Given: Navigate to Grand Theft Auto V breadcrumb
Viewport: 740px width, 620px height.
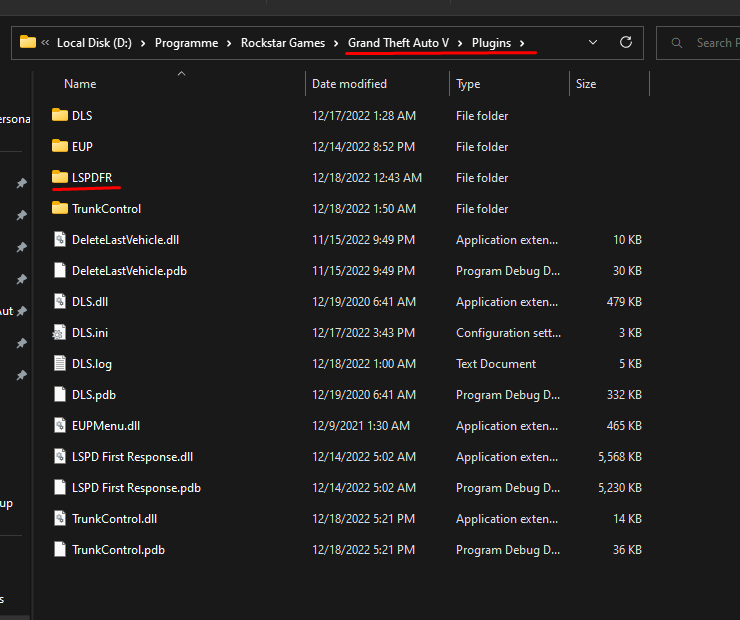Looking at the screenshot, I should coord(398,43).
